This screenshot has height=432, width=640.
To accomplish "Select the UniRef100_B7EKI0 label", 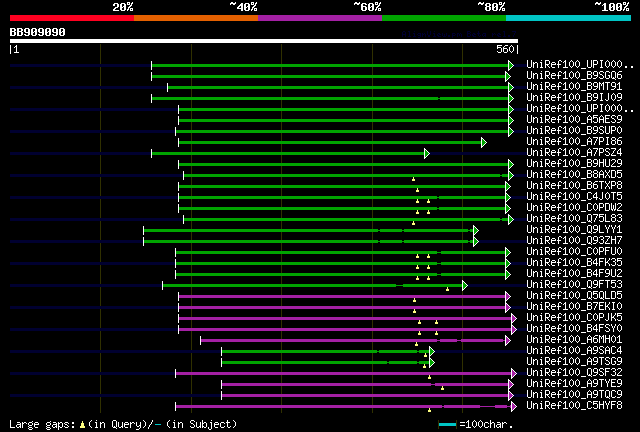I will [574, 307].
